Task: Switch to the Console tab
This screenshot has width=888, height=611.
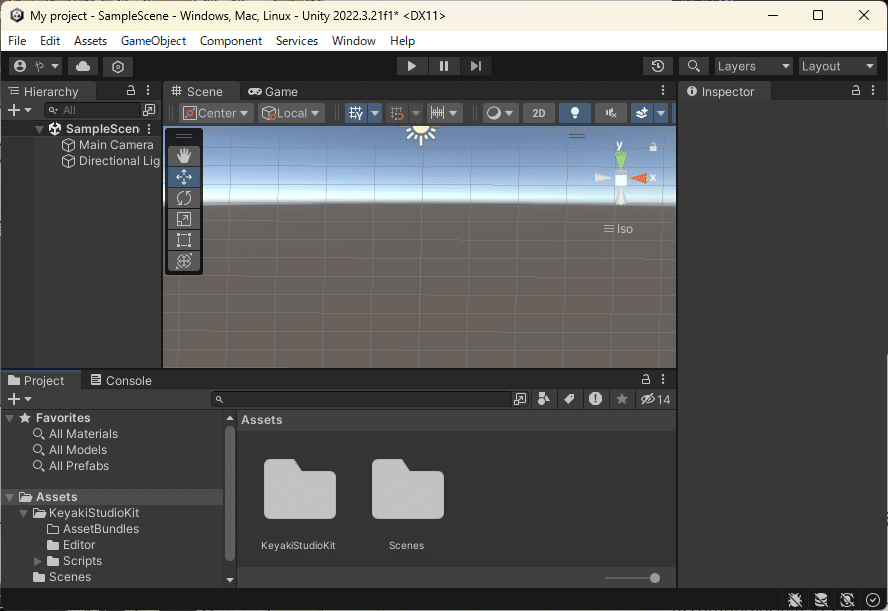Action: coord(121,381)
